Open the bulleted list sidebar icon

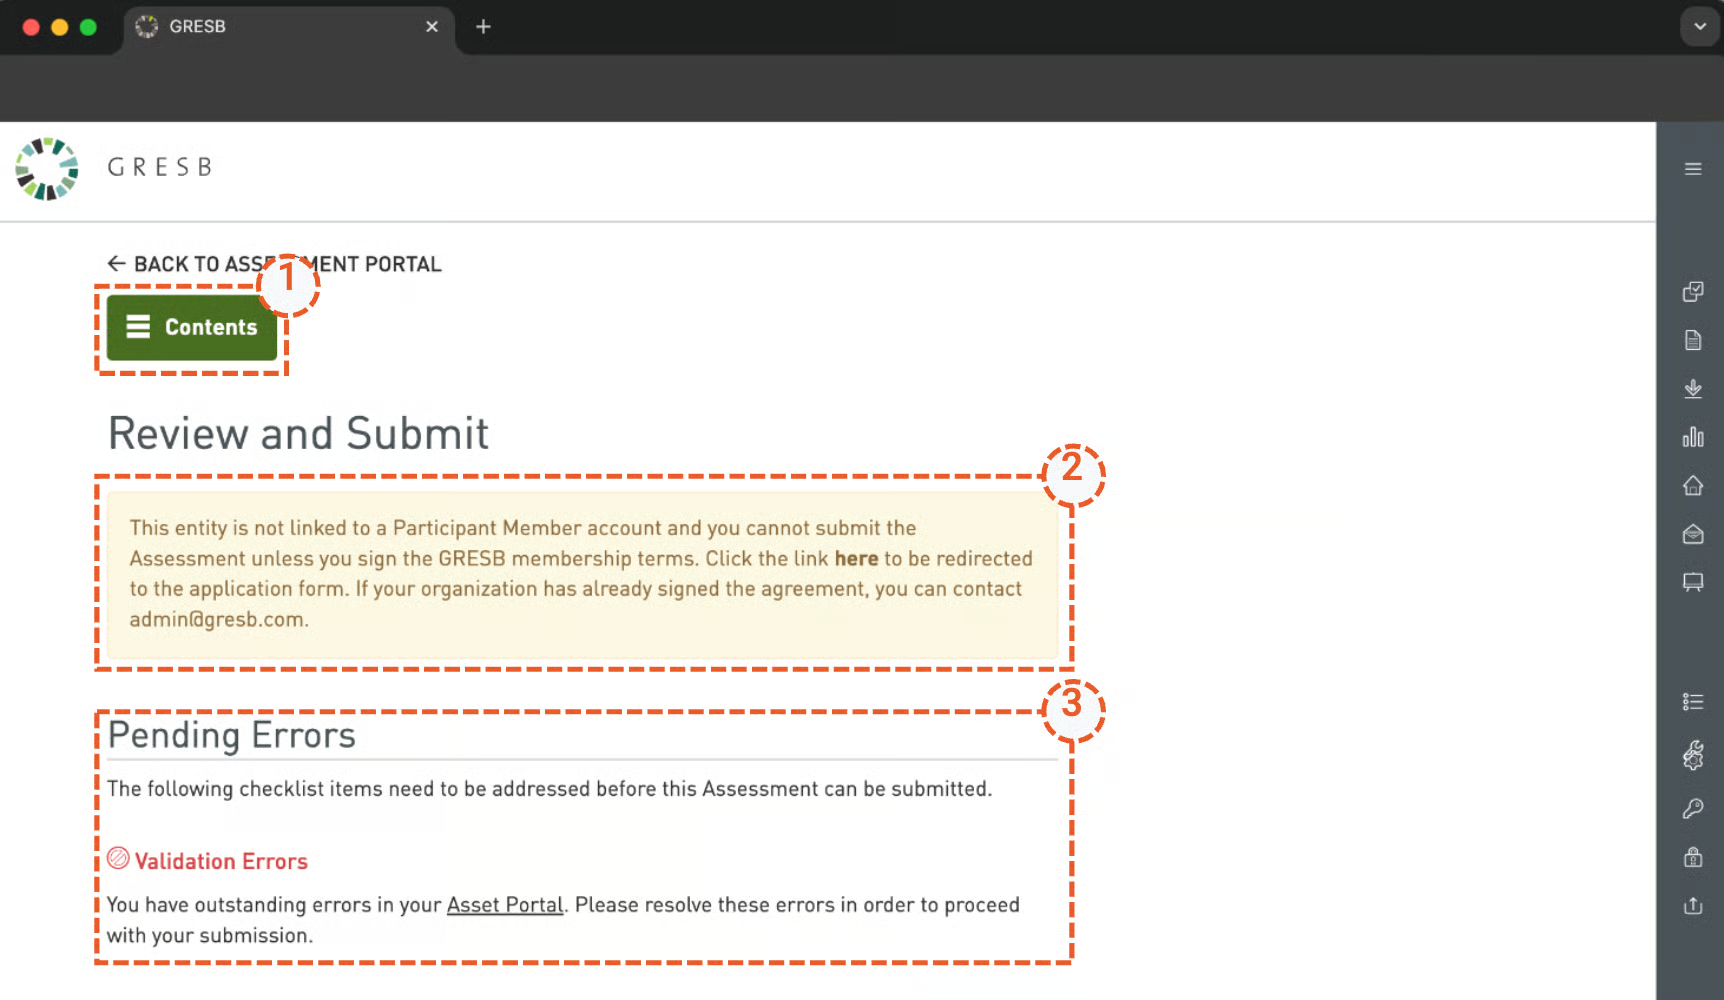click(1692, 702)
